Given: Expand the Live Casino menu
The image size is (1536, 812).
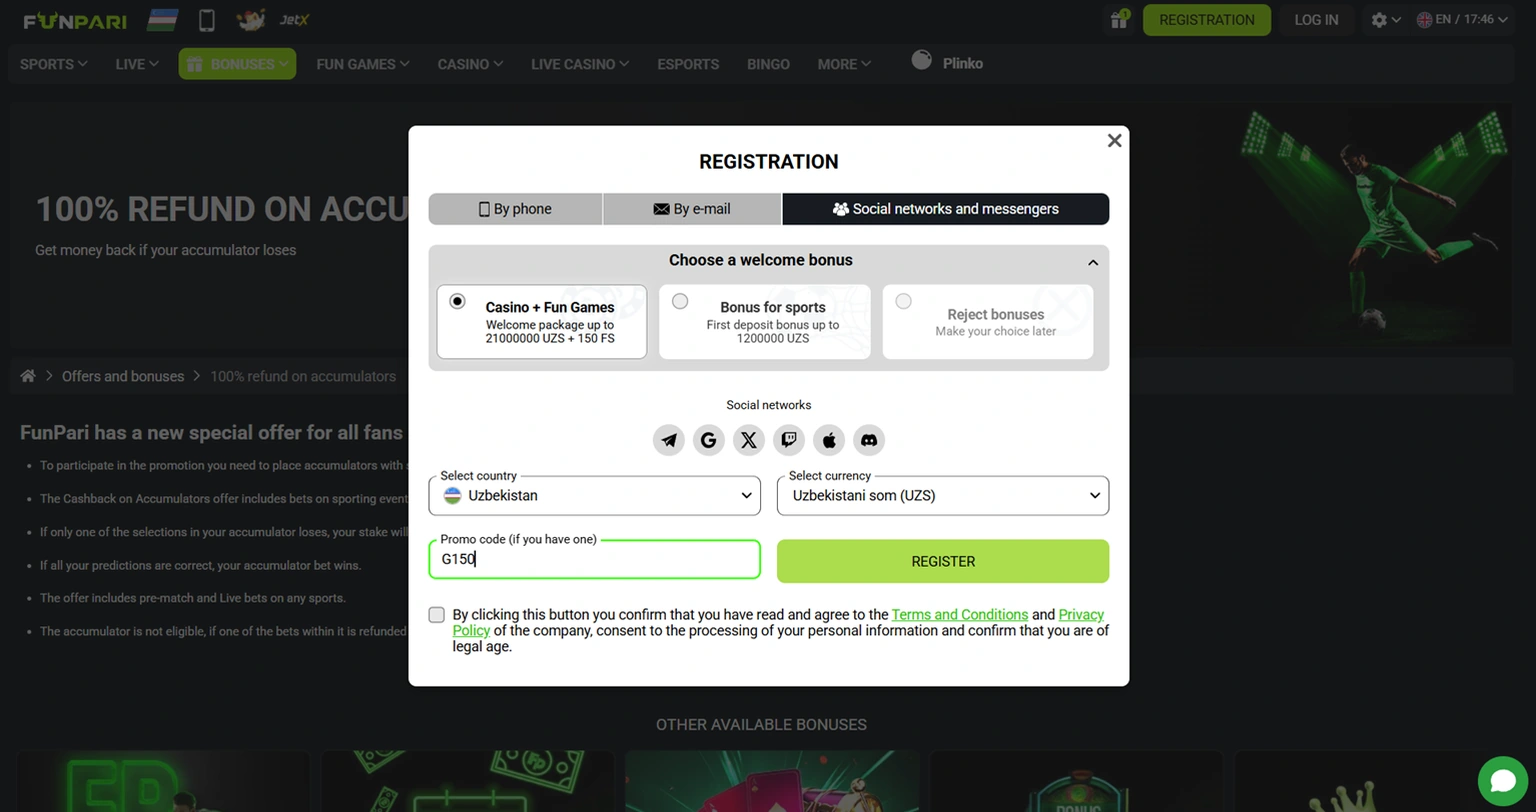Looking at the screenshot, I should pyautogui.click(x=580, y=64).
